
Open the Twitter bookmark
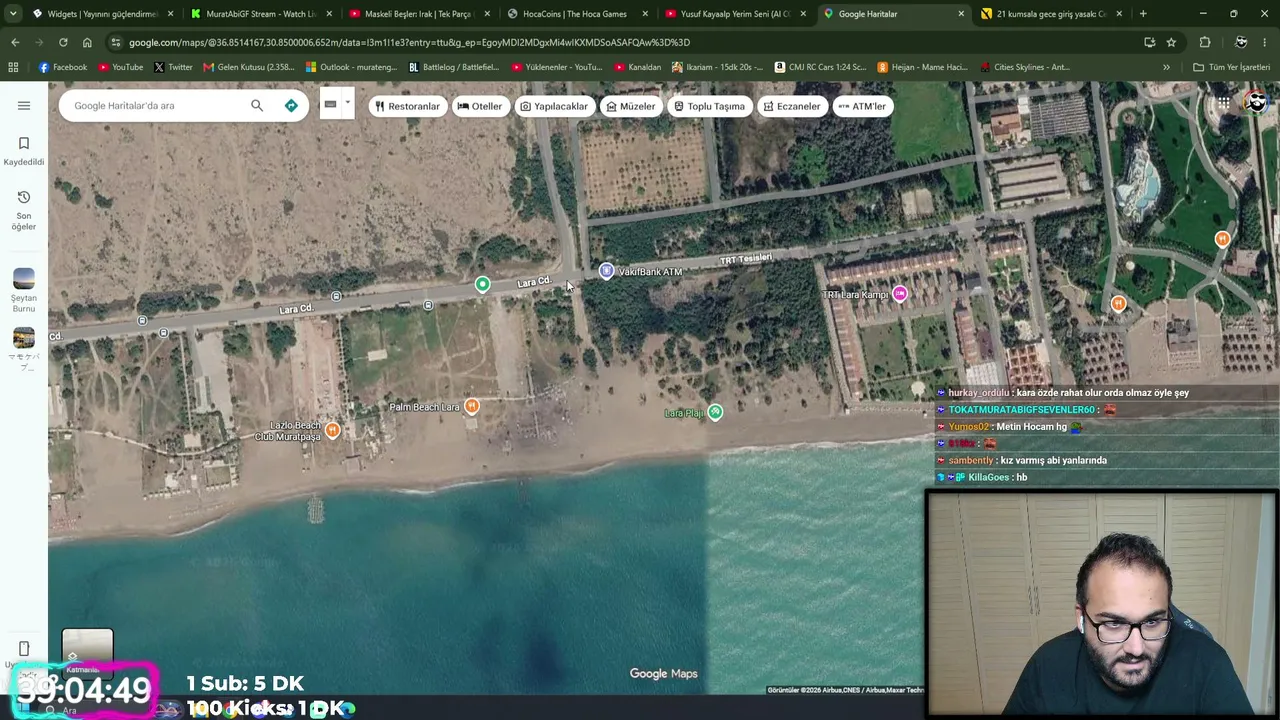point(173,67)
